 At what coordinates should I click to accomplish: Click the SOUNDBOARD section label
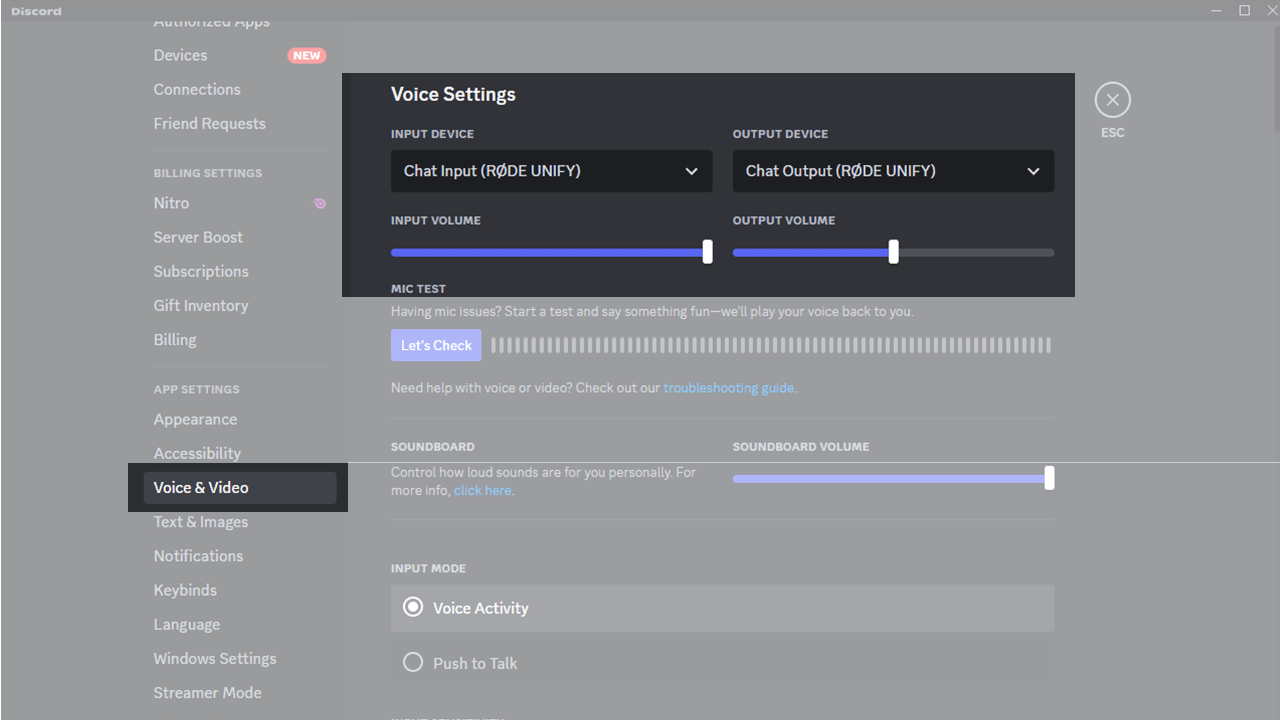pyautogui.click(x=433, y=446)
